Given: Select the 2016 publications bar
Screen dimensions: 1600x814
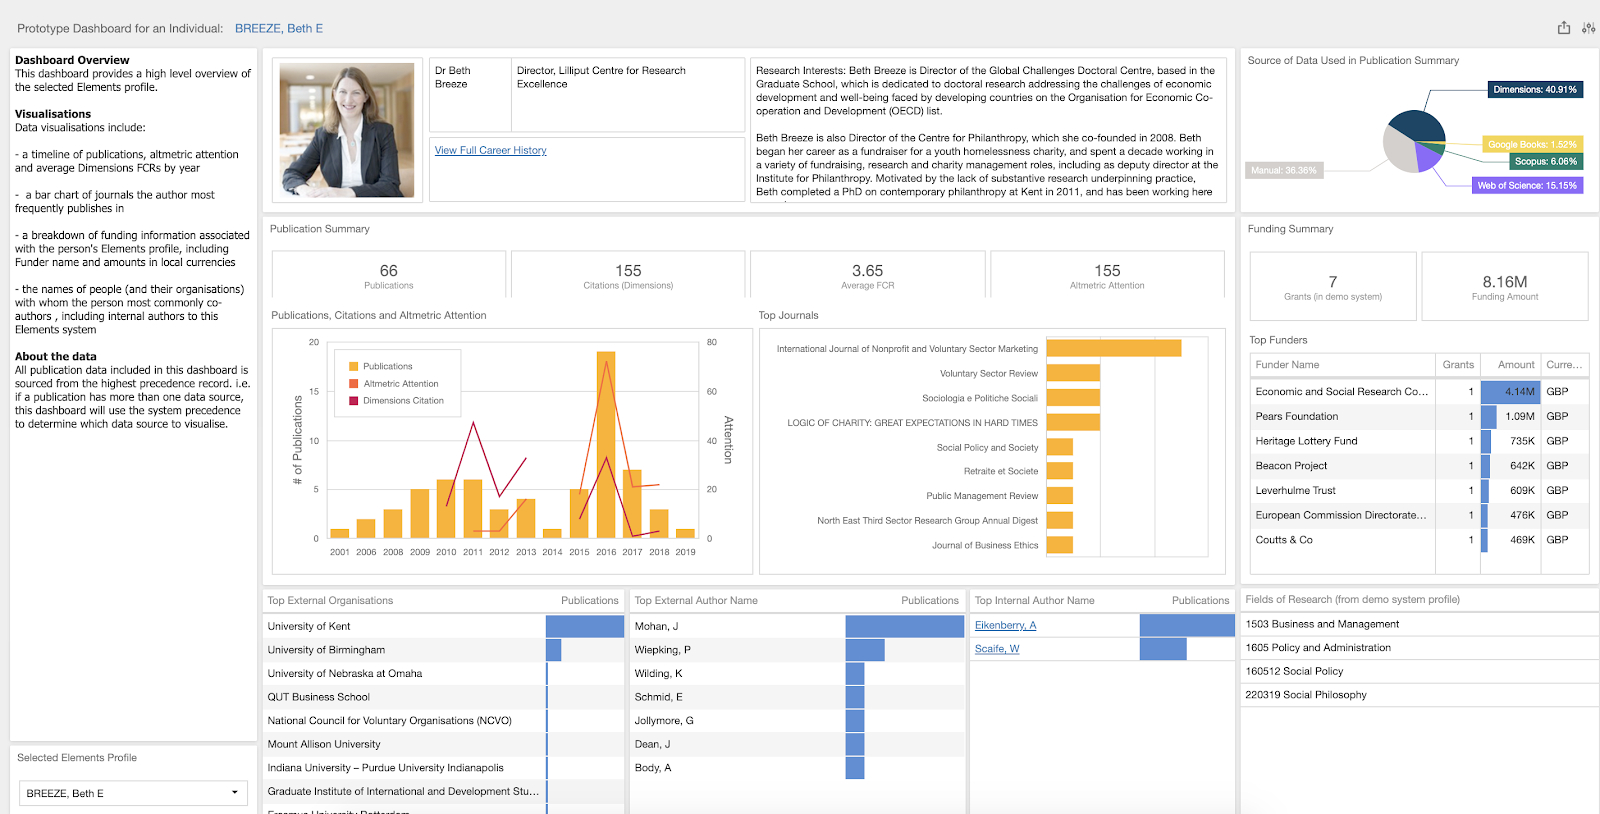Looking at the screenshot, I should click(x=606, y=445).
